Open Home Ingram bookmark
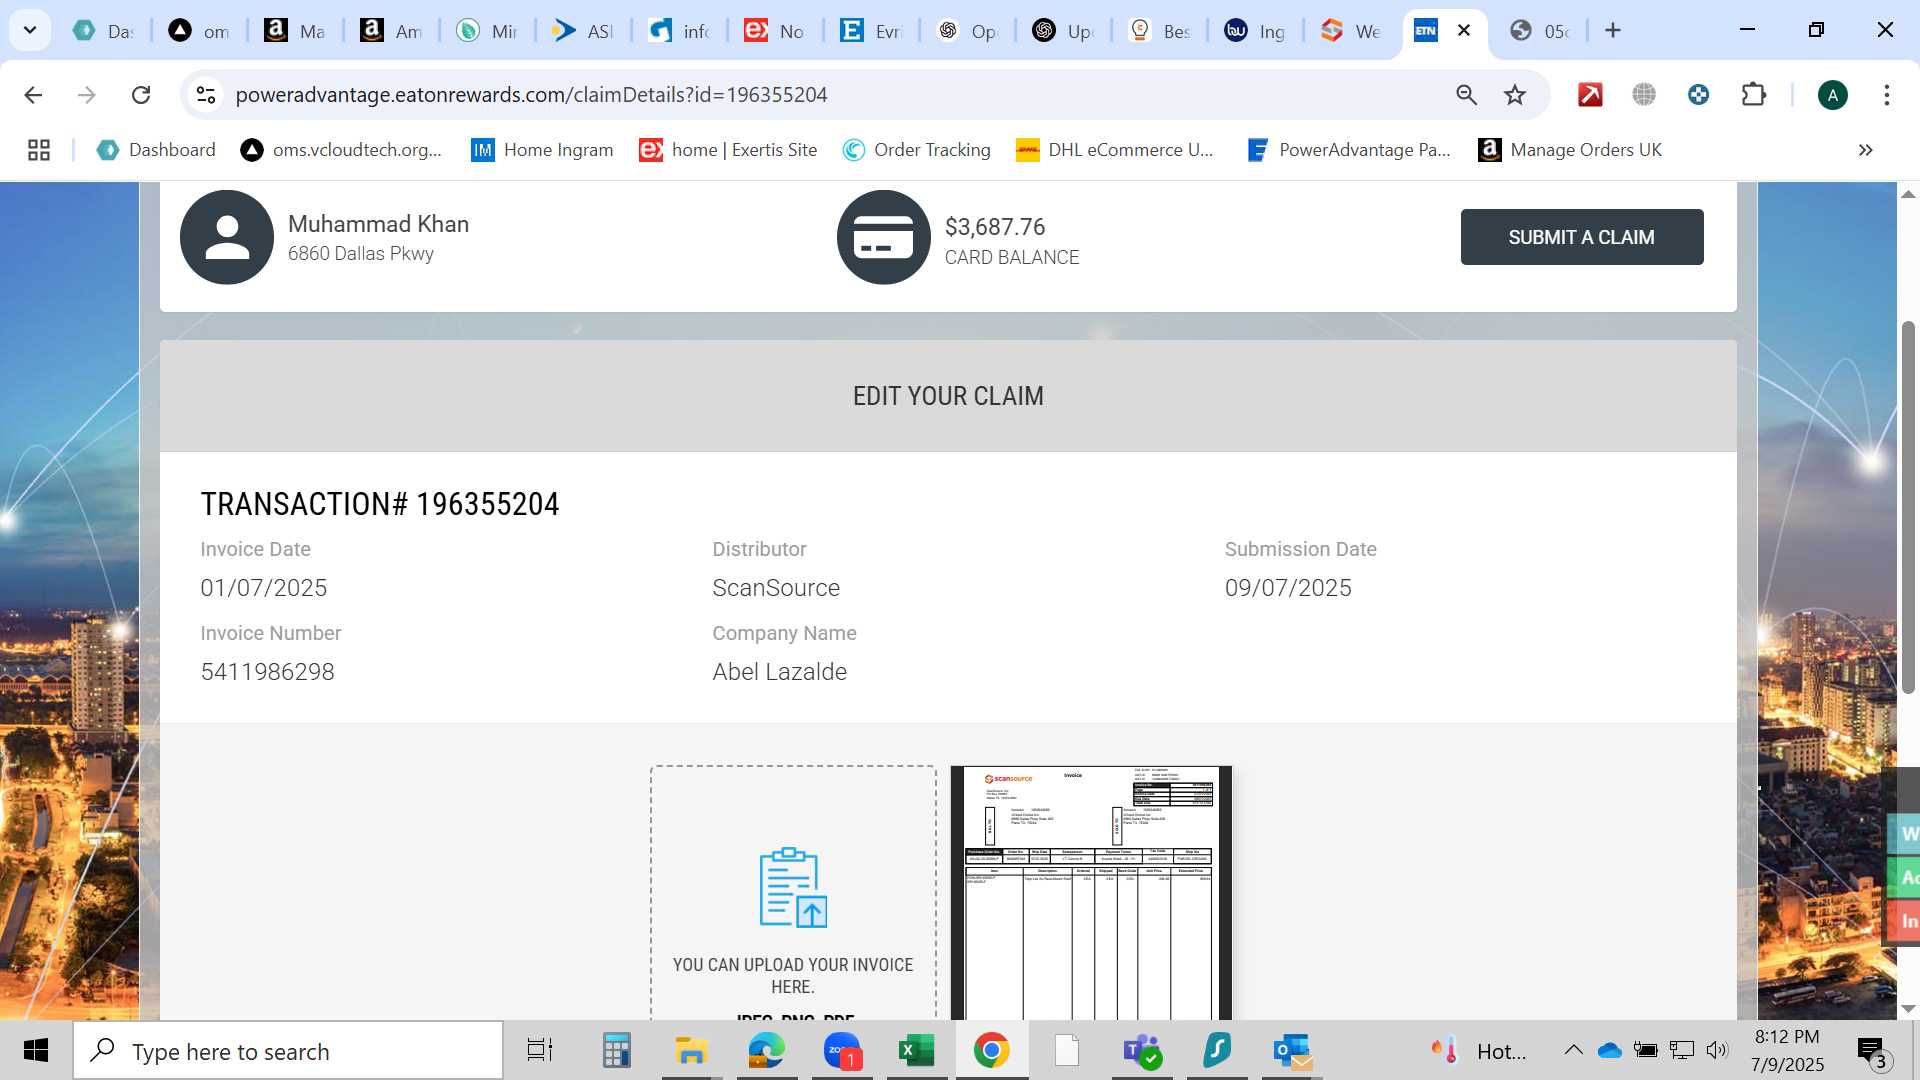This screenshot has height=1080, width=1920. (542, 150)
